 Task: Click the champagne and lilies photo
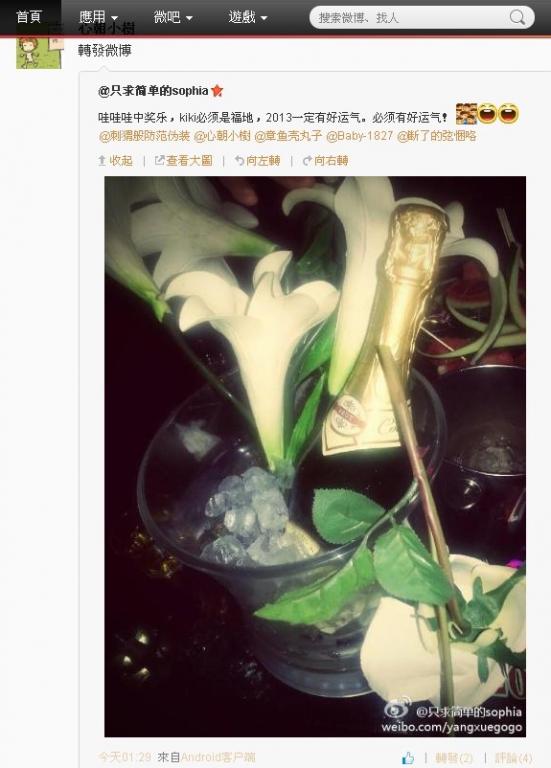[315, 456]
